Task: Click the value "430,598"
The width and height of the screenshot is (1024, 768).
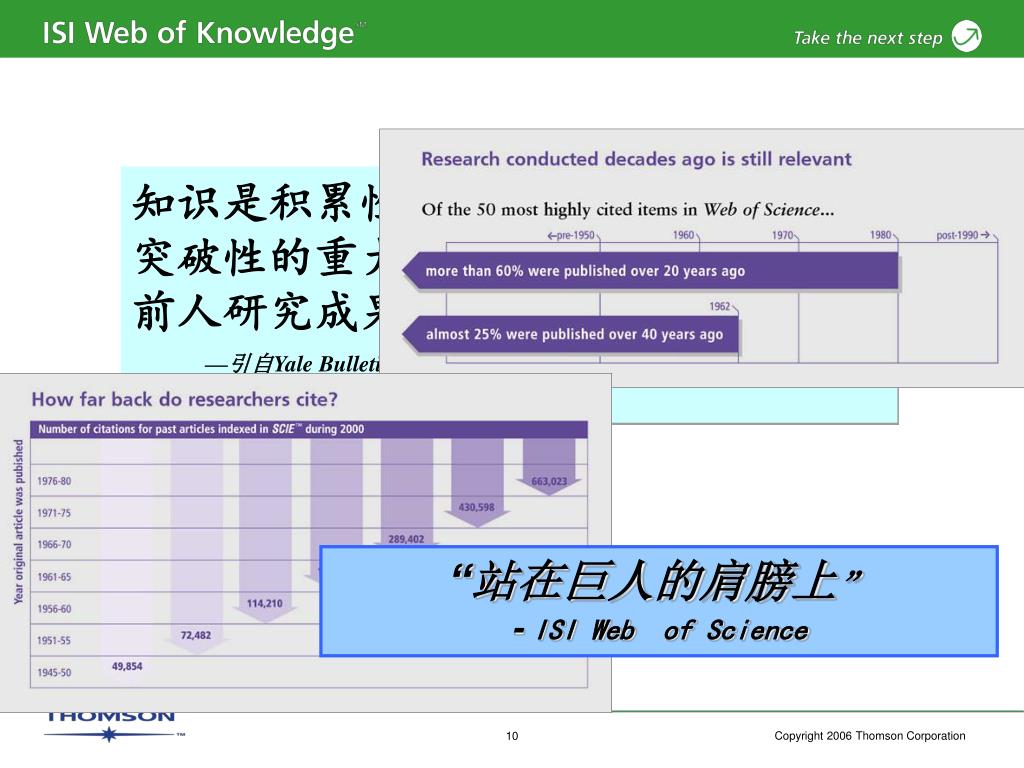Action: tap(476, 507)
